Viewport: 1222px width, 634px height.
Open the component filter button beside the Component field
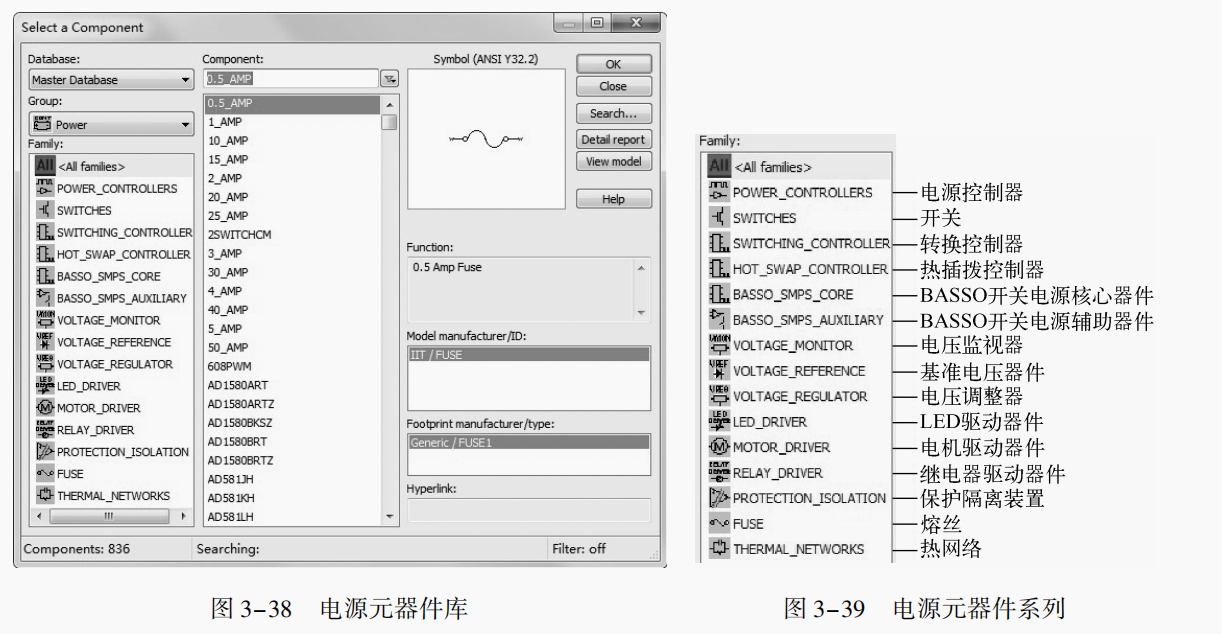click(x=389, y=79)
